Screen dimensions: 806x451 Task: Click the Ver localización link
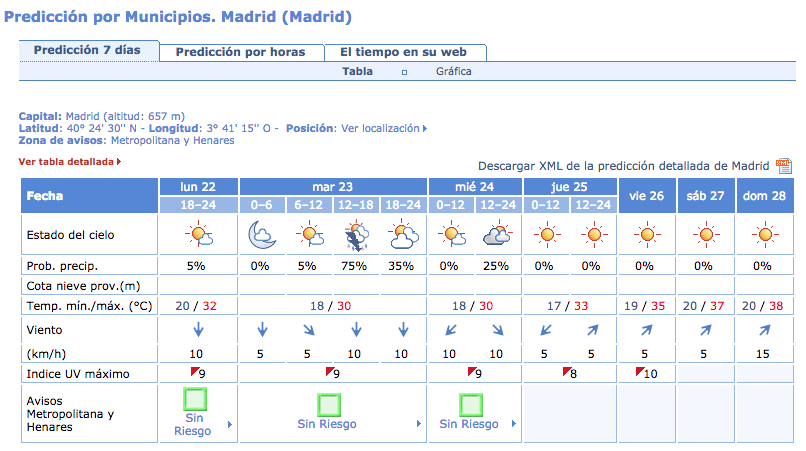point(384,129)
